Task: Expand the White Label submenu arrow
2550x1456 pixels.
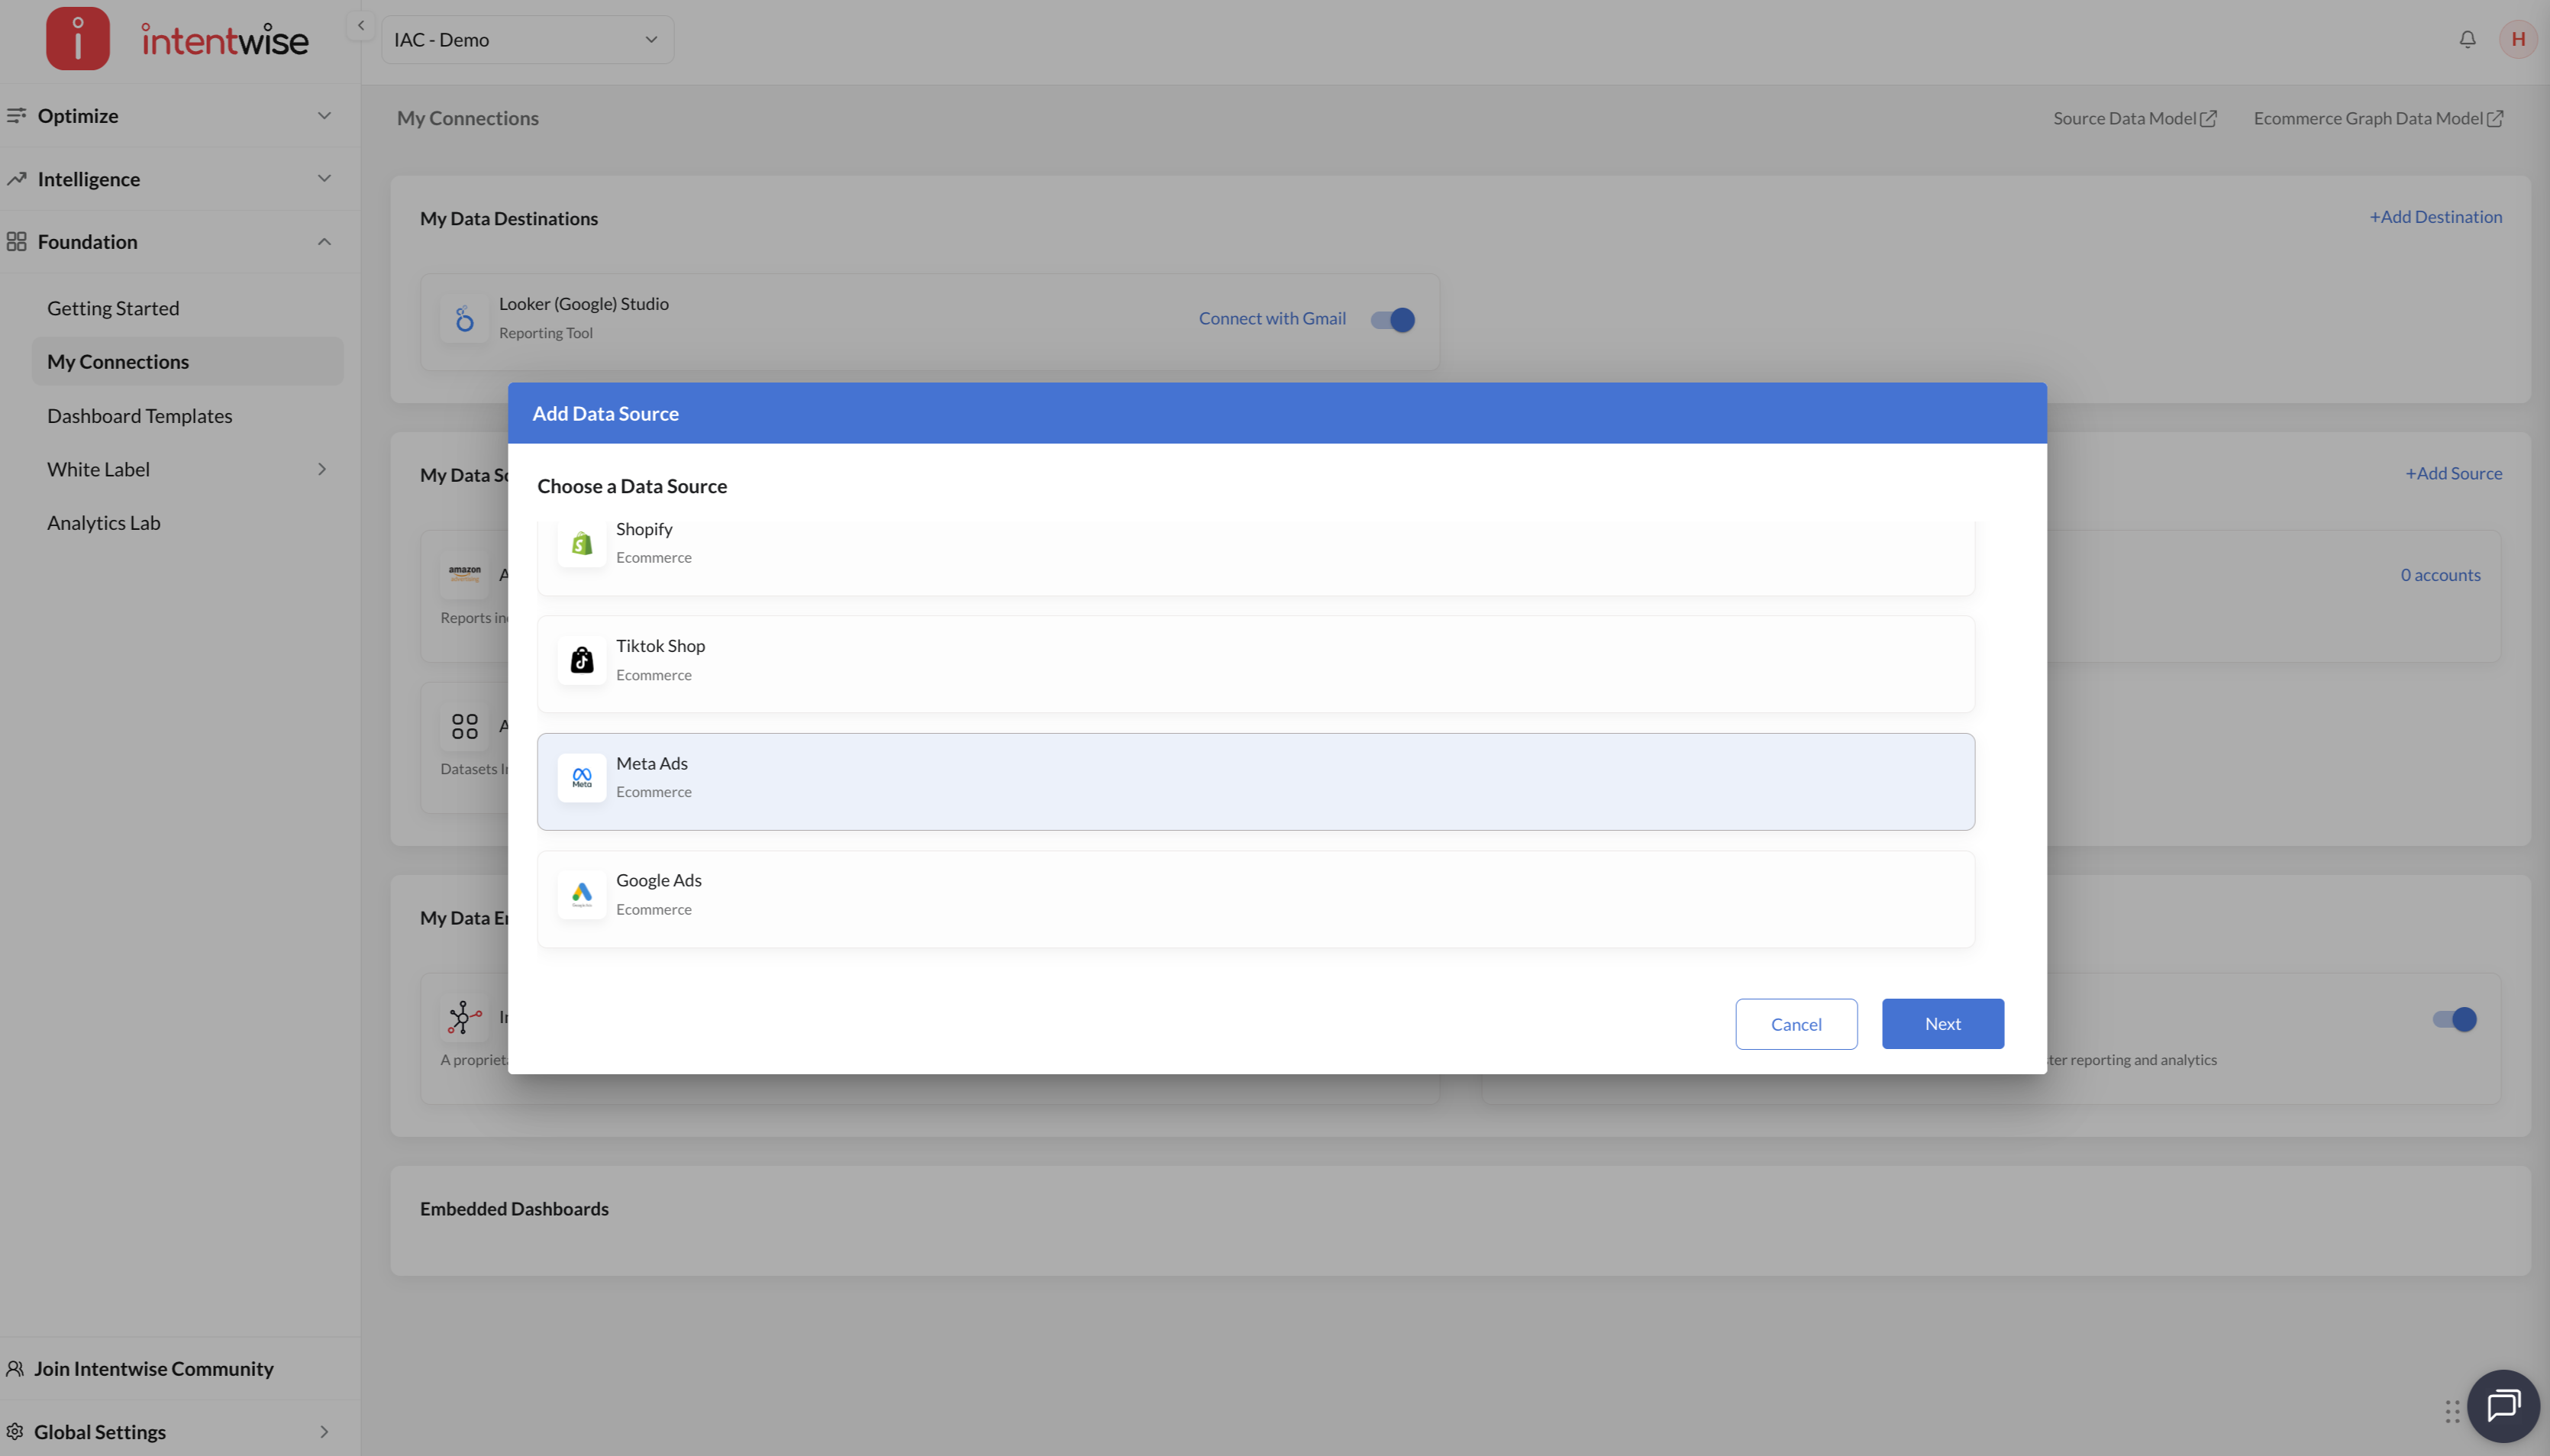Action: click(x=322, y=469)
